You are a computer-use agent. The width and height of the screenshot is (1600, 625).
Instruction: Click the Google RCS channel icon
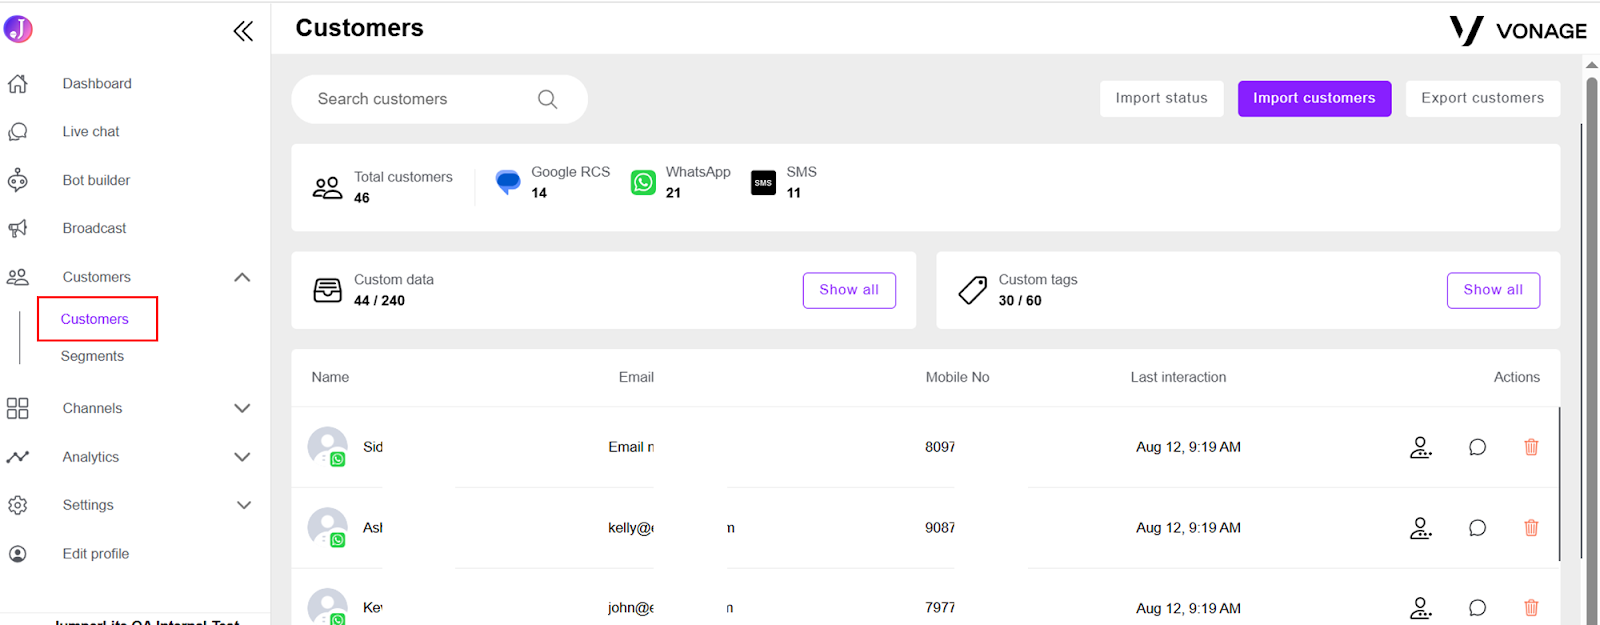tap(508, 182)
